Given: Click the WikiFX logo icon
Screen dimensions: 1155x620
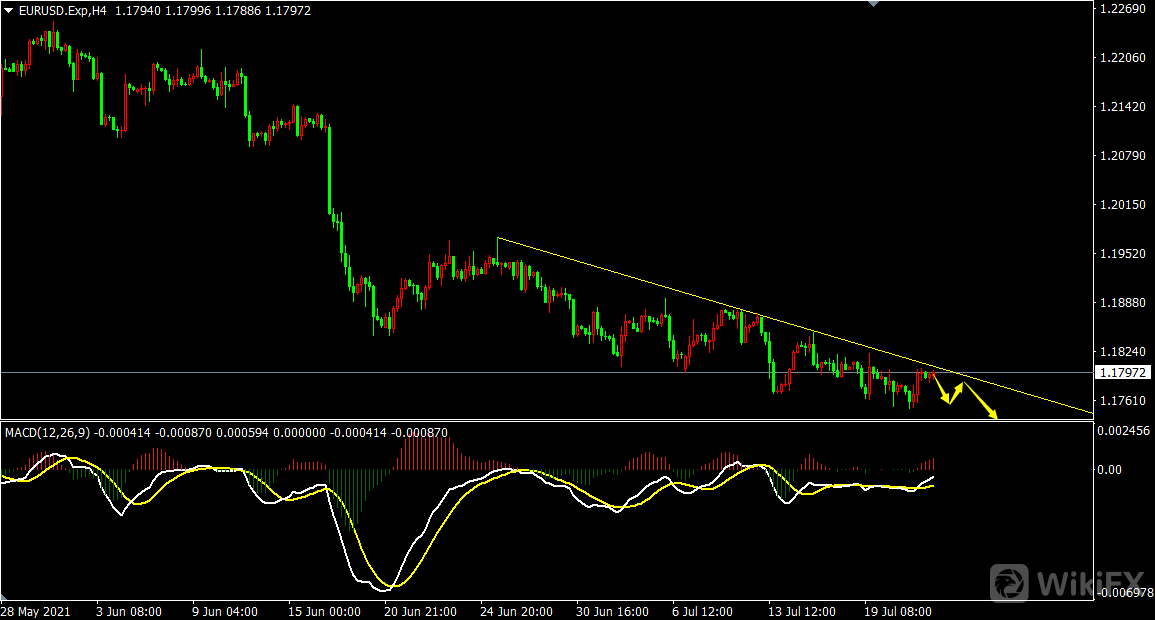Looking at the screenshot, I should [1010, 581].
